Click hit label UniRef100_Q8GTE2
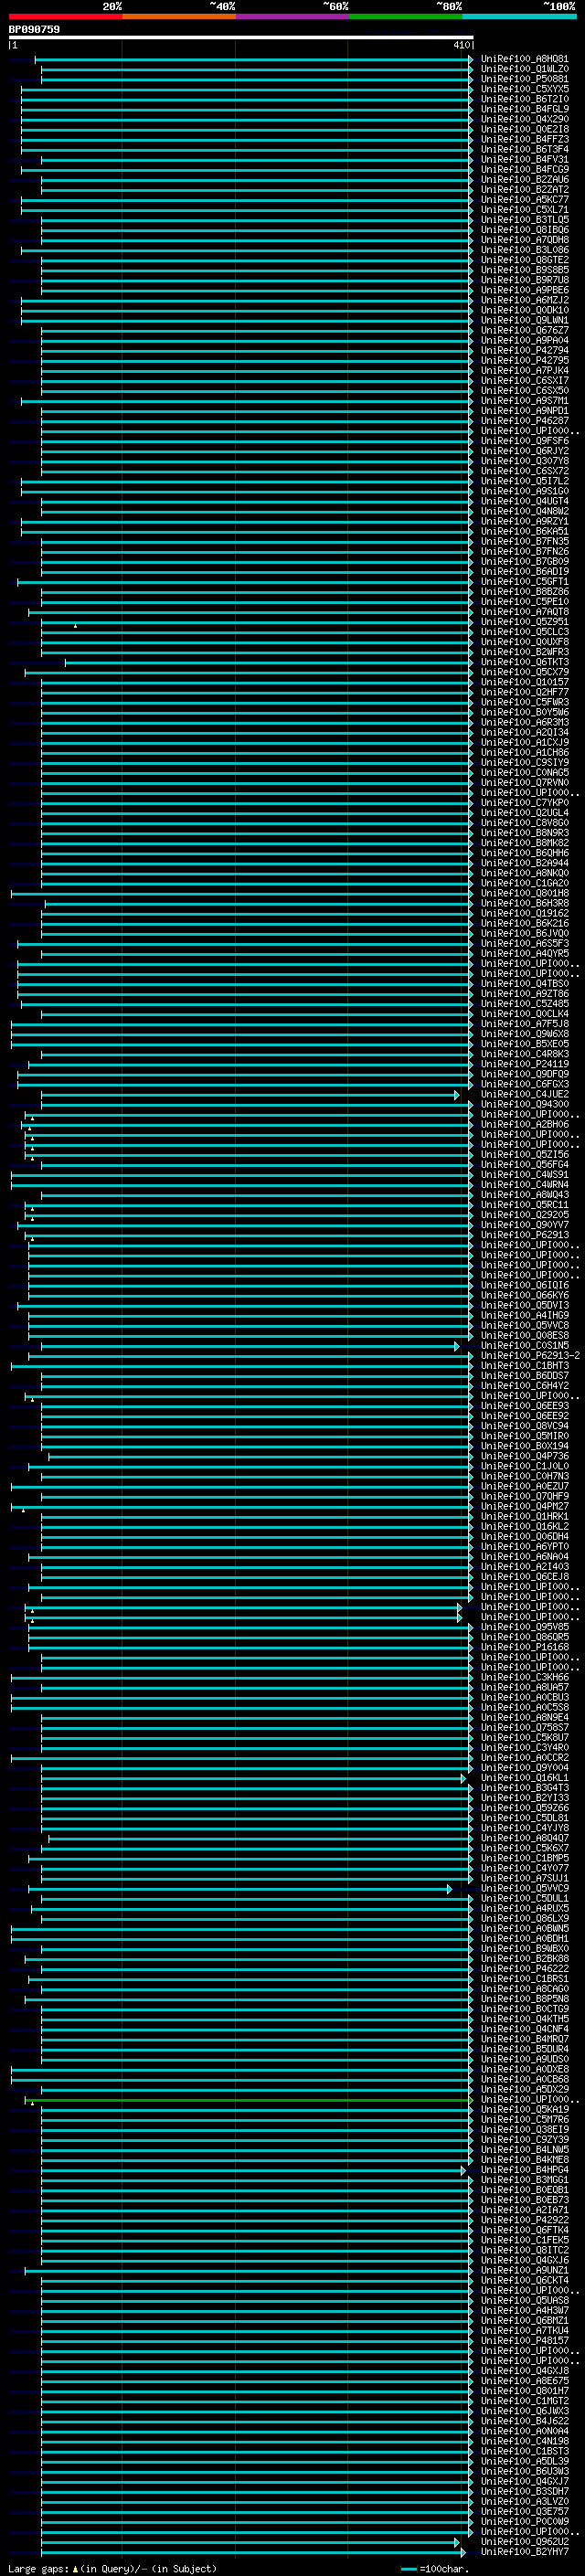Screen dimensions: 585x2576 click(524, 260)
